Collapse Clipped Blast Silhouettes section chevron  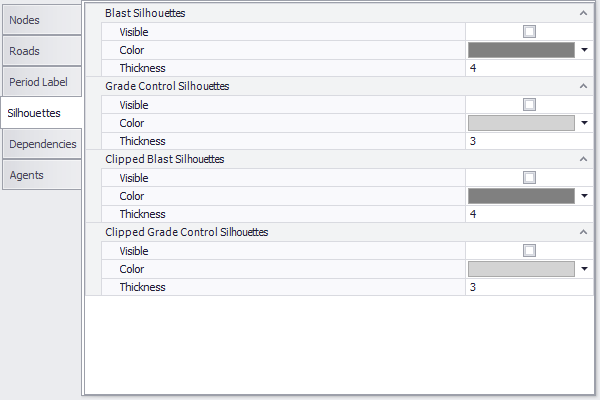(x=582, y=159)
